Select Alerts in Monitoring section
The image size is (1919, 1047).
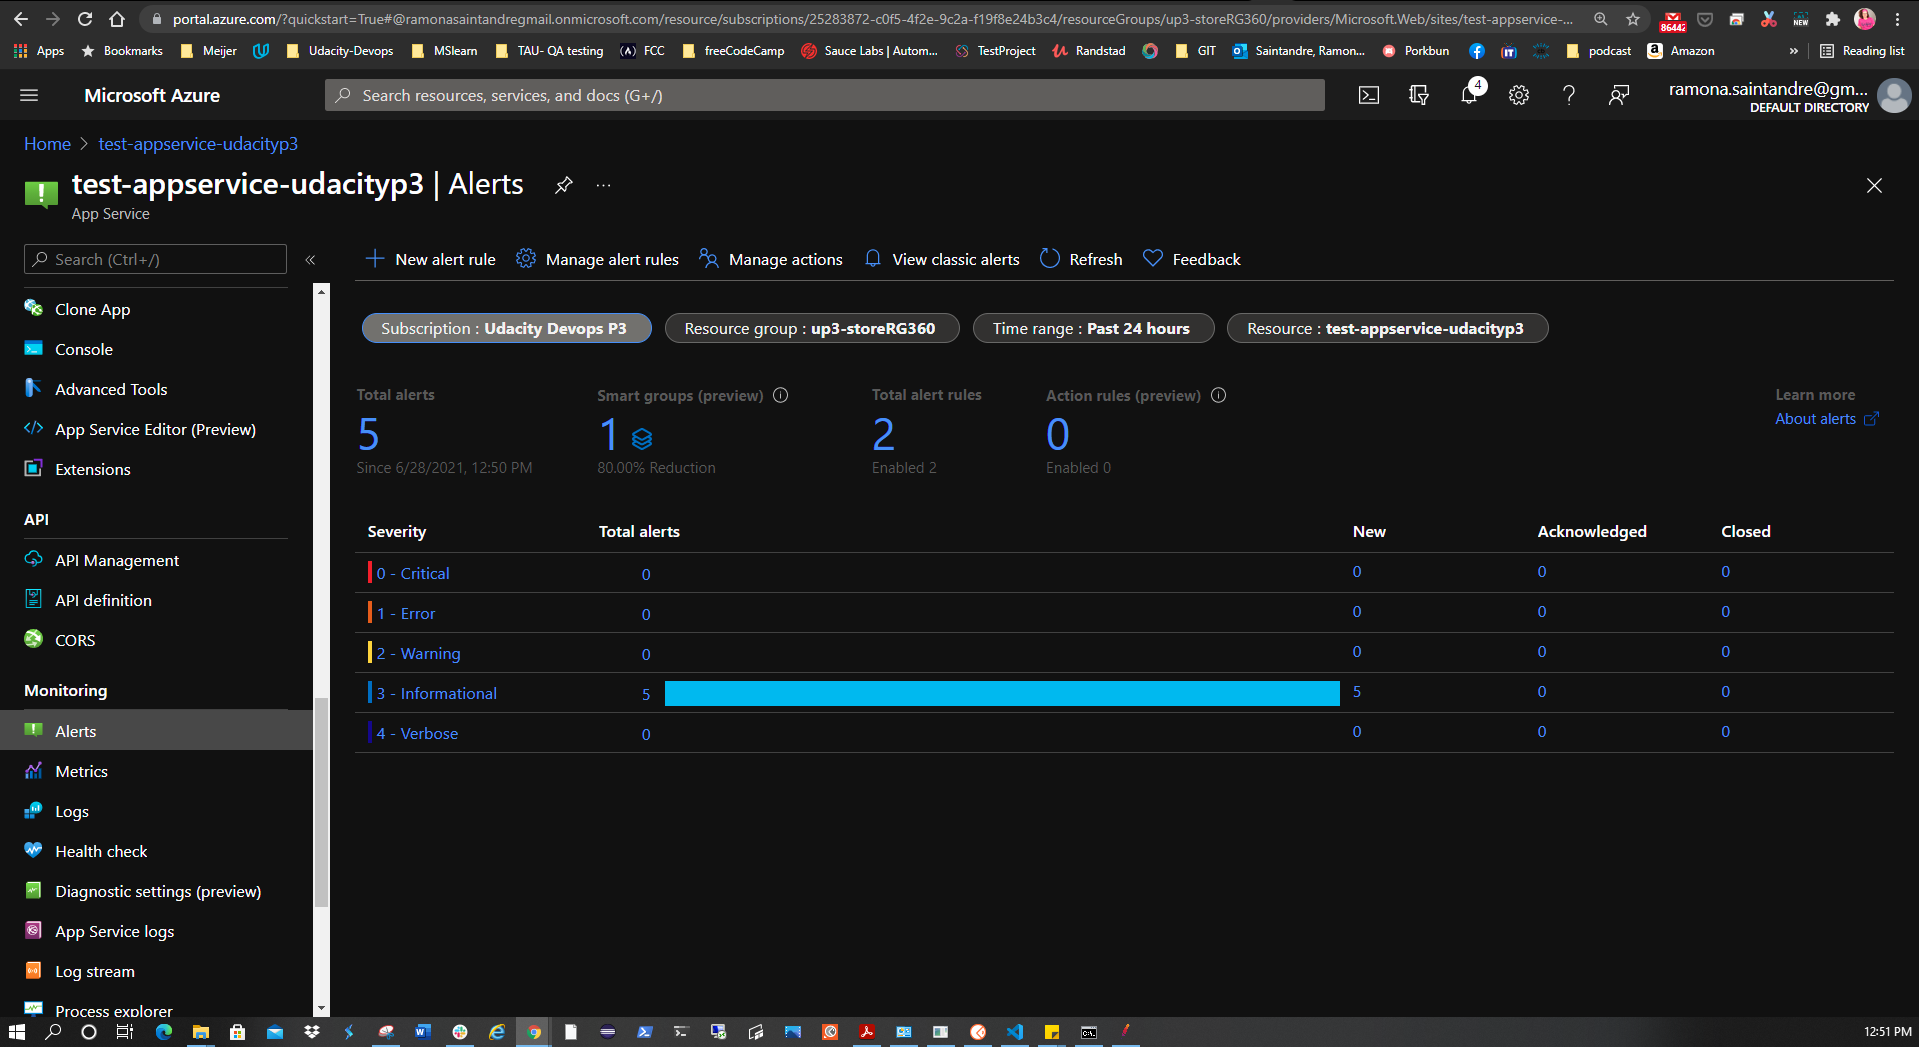click(x=156, y=731)
